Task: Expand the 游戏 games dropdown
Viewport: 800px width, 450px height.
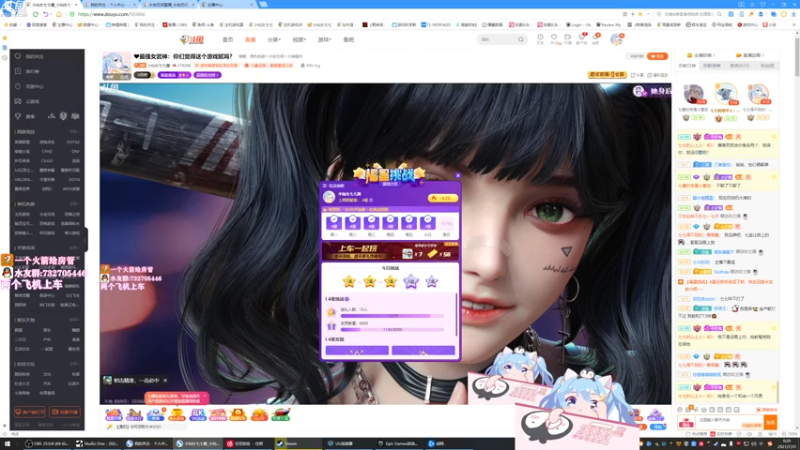Action: pyautogui.click(x=324, y=40)
